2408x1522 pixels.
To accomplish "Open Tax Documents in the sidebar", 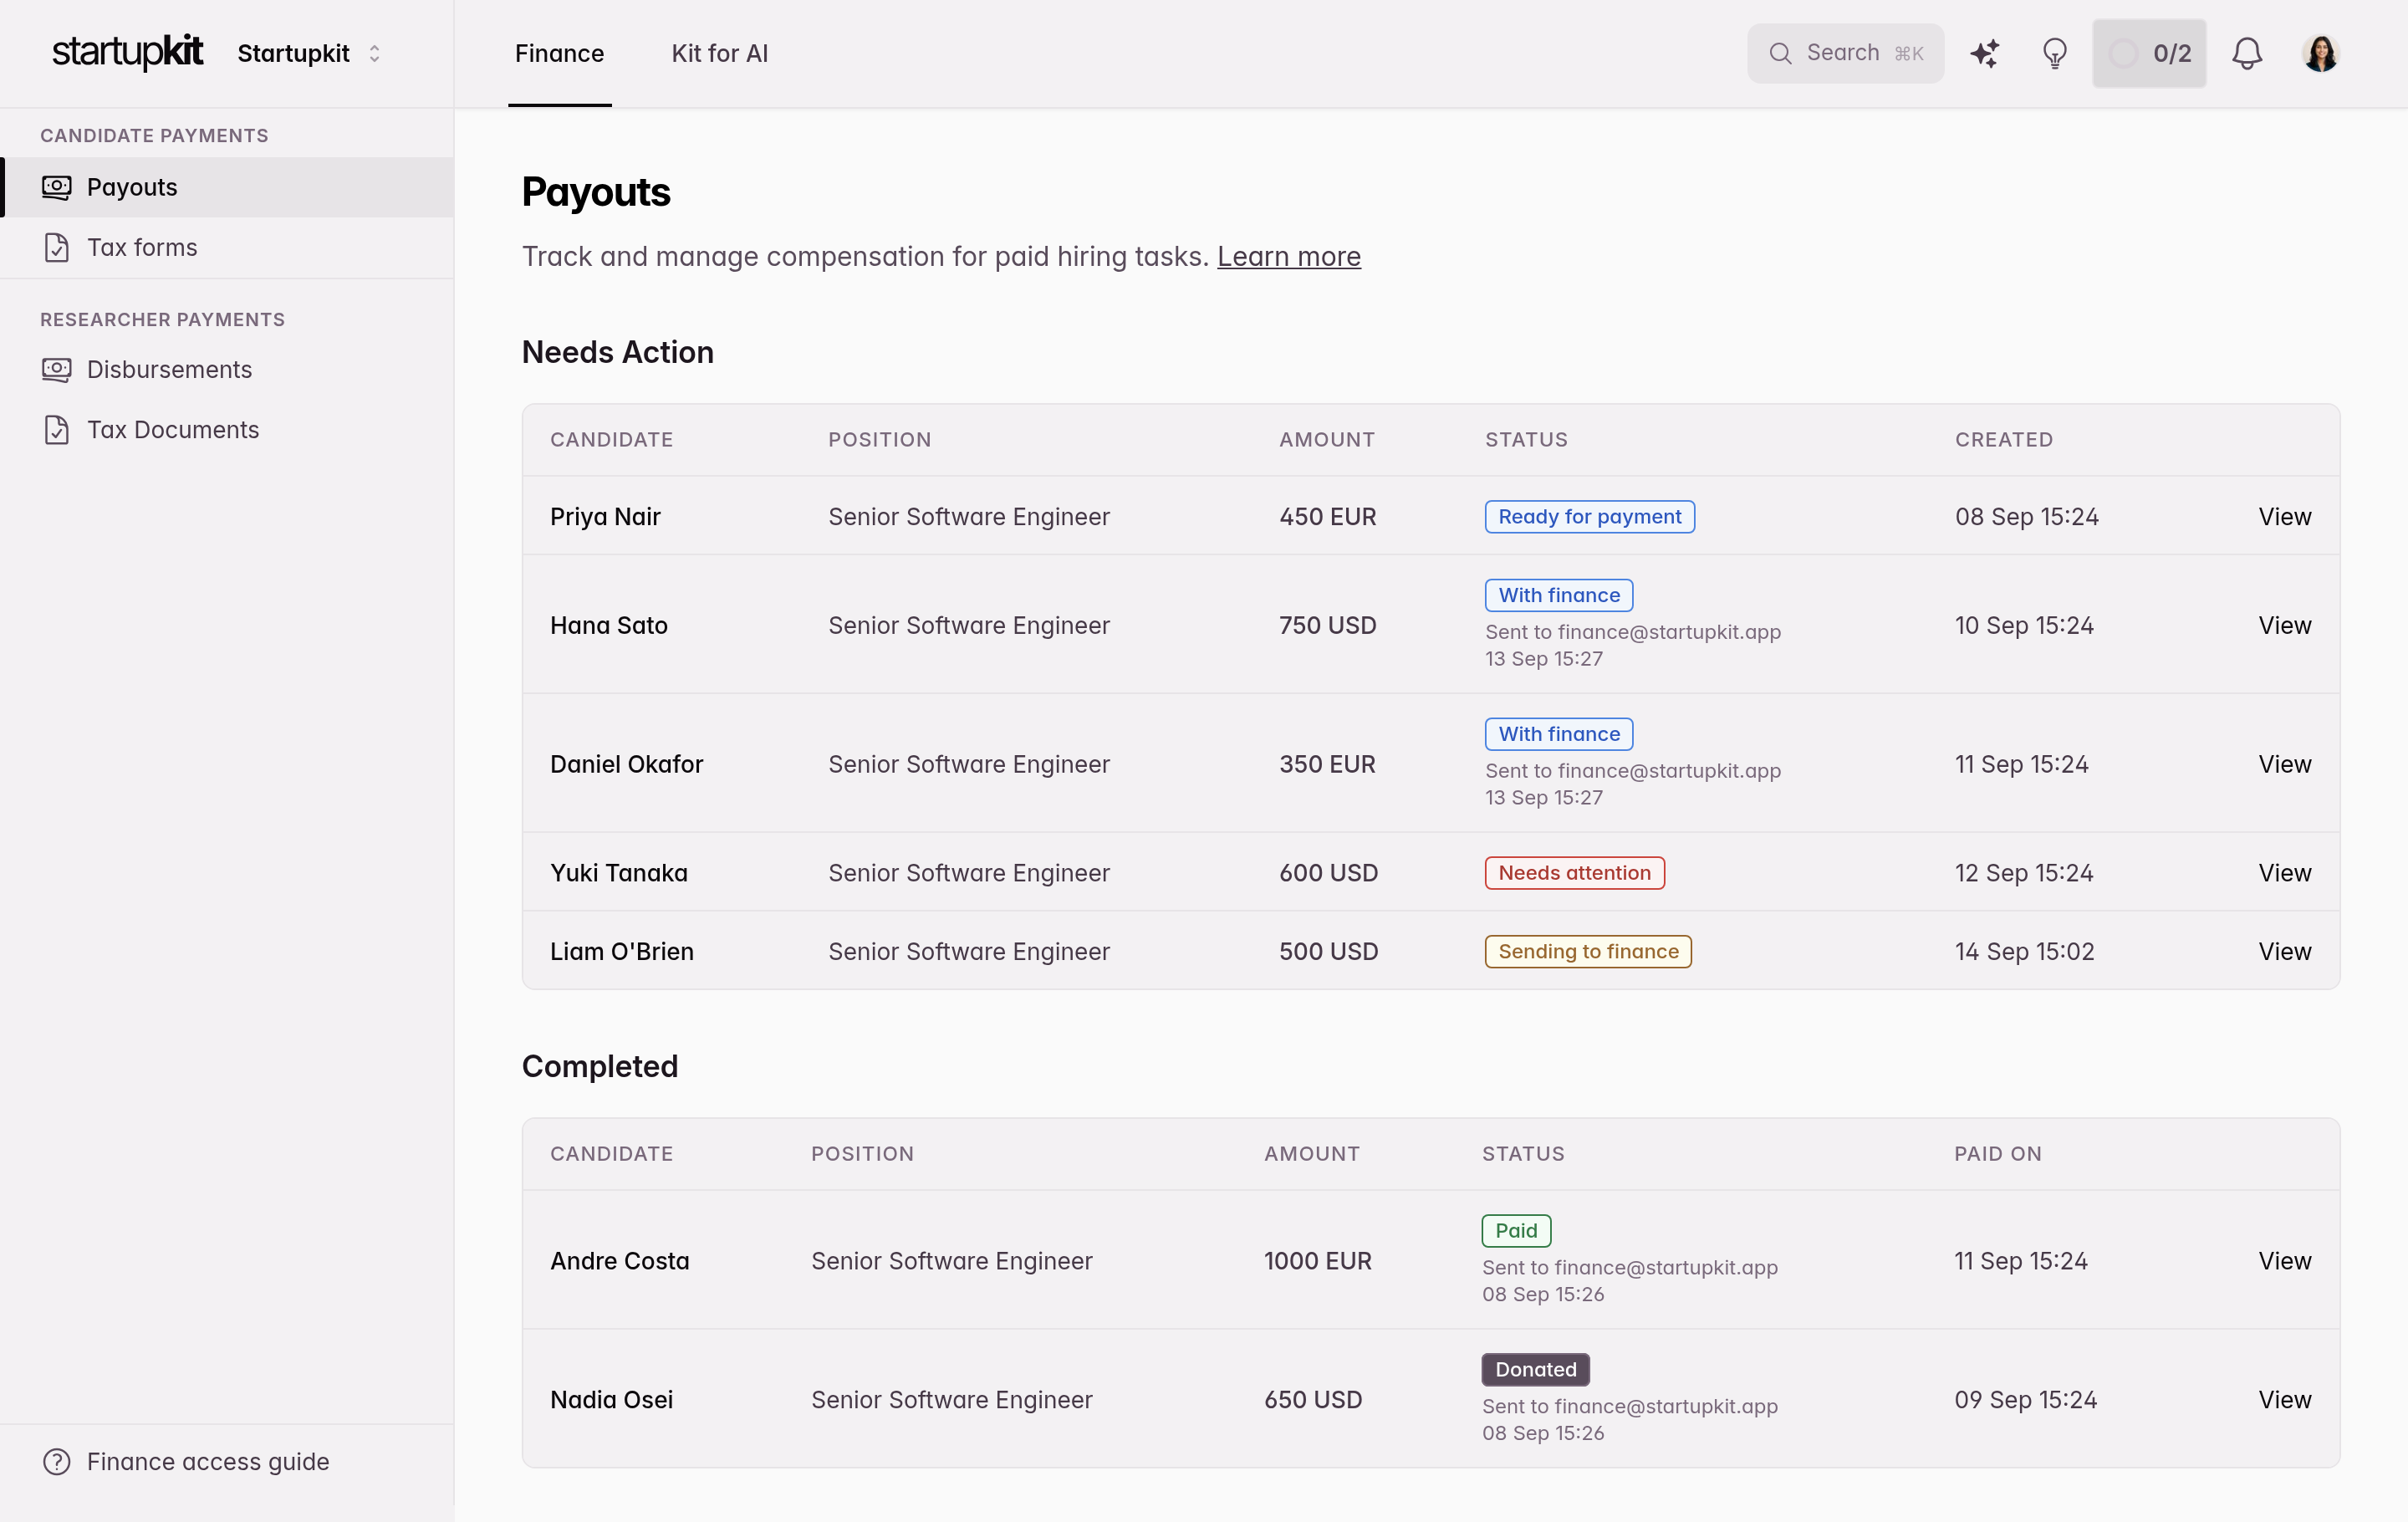I will [226, 429].
